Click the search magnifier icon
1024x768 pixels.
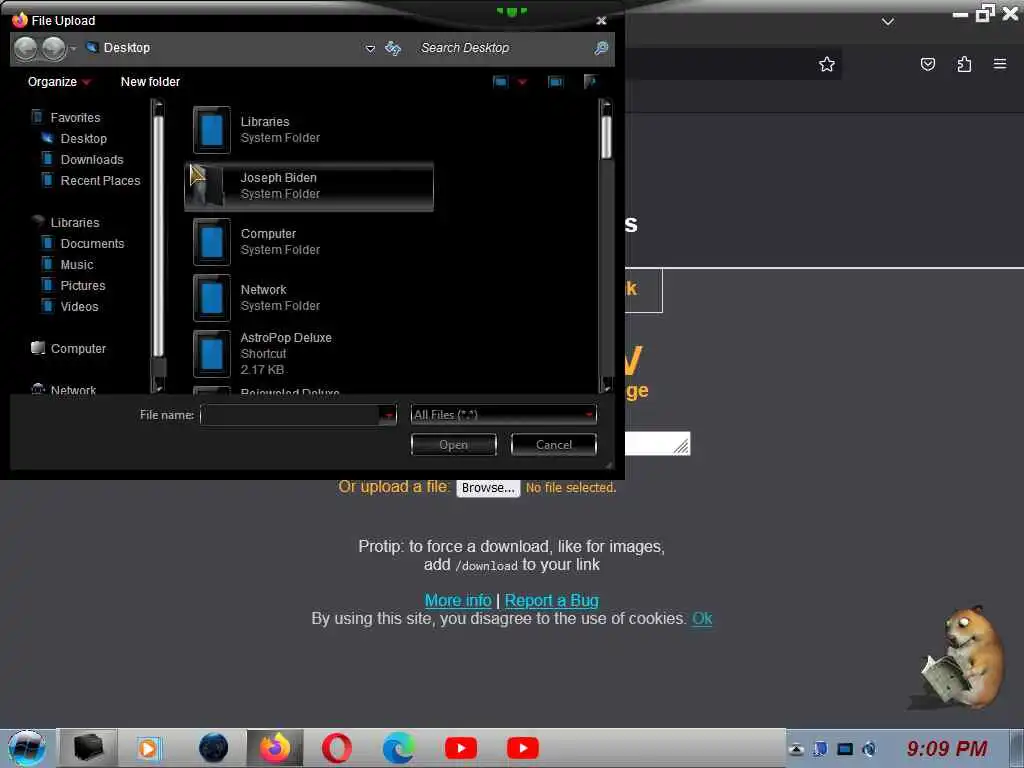(601, 48)
